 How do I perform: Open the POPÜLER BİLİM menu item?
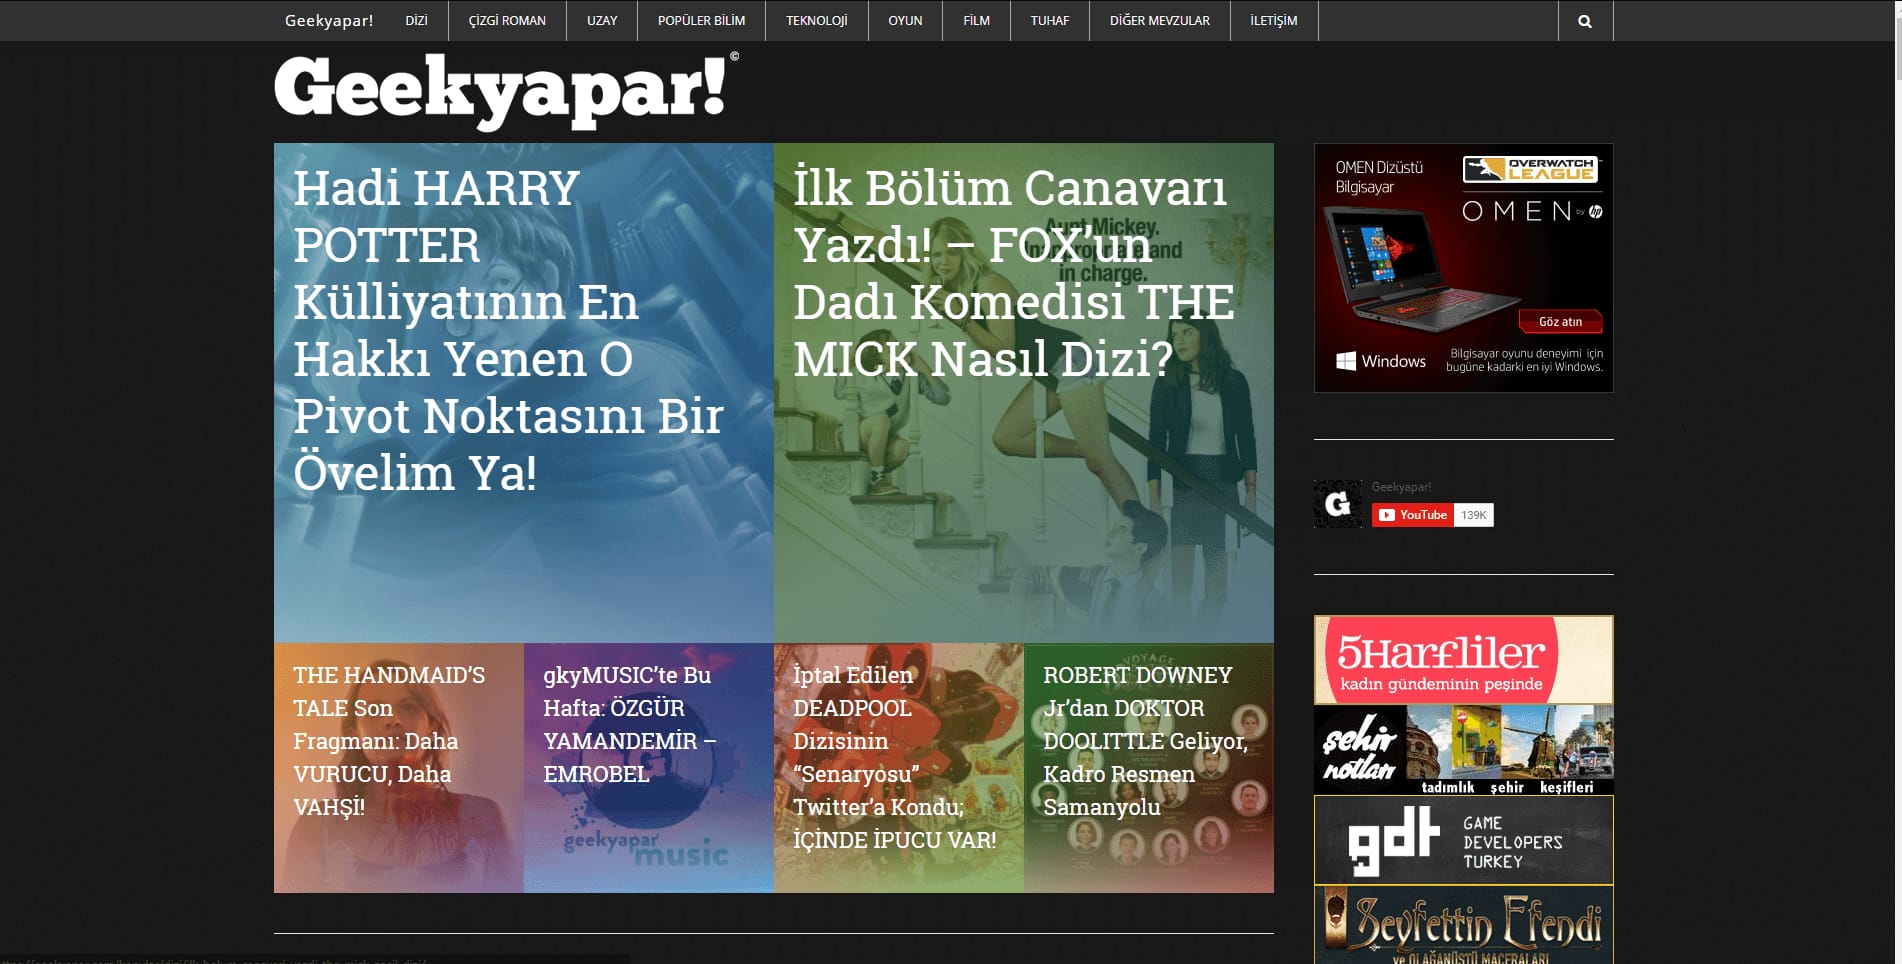[x=701, y=21]
